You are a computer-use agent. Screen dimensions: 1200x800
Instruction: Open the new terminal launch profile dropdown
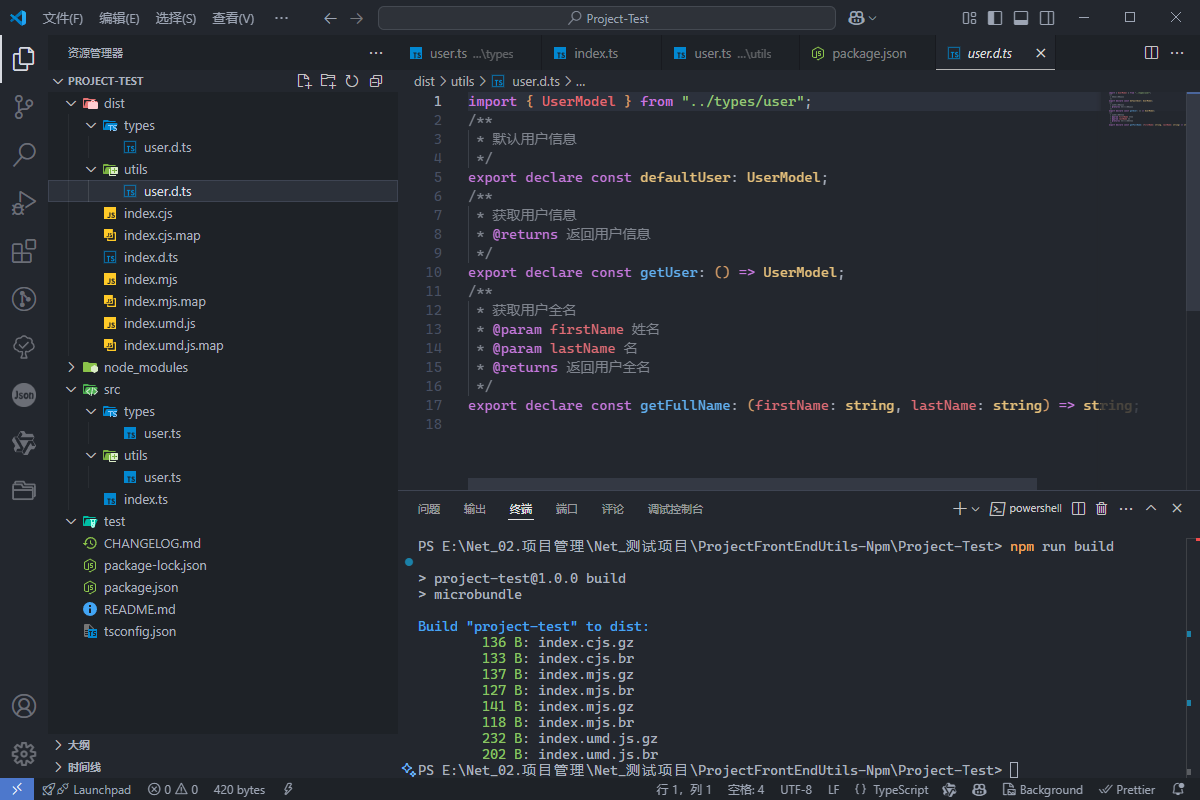[x=976, y=509]
